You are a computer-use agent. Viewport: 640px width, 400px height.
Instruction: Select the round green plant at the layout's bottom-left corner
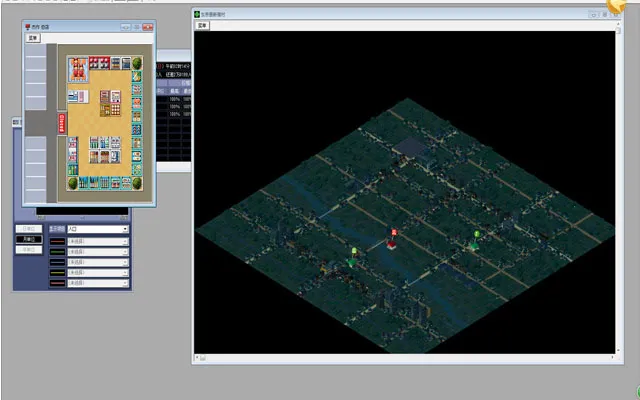click(x=72, y=184)
